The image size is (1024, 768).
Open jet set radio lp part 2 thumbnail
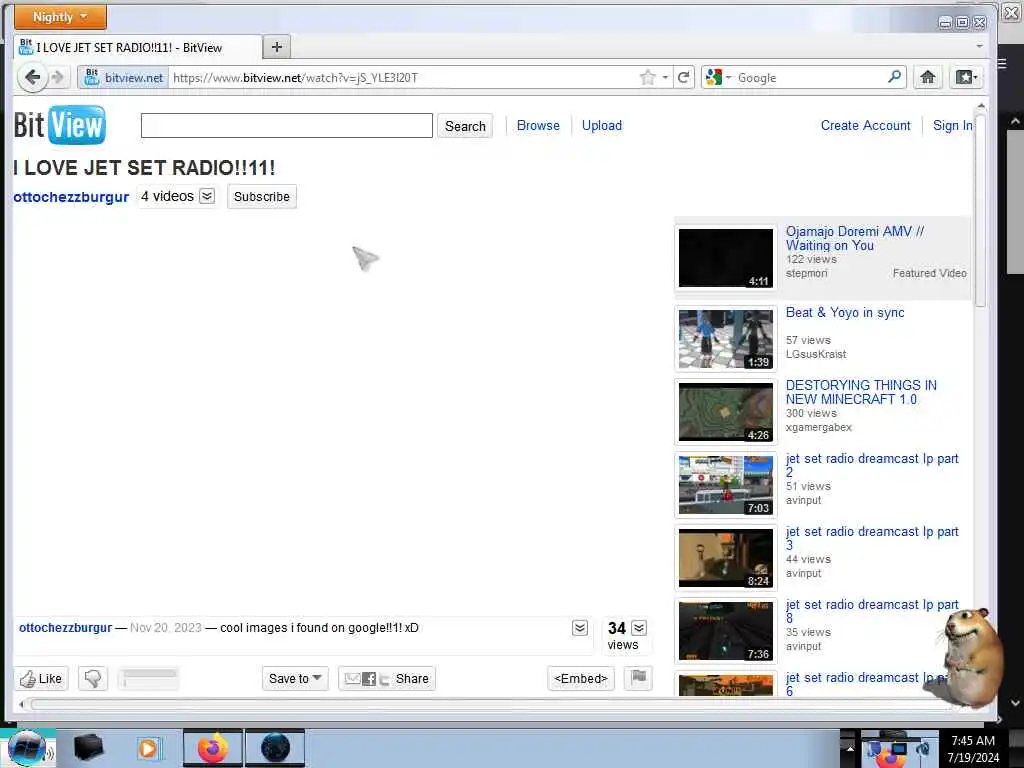pyautogui.click(x=726, y=485)
